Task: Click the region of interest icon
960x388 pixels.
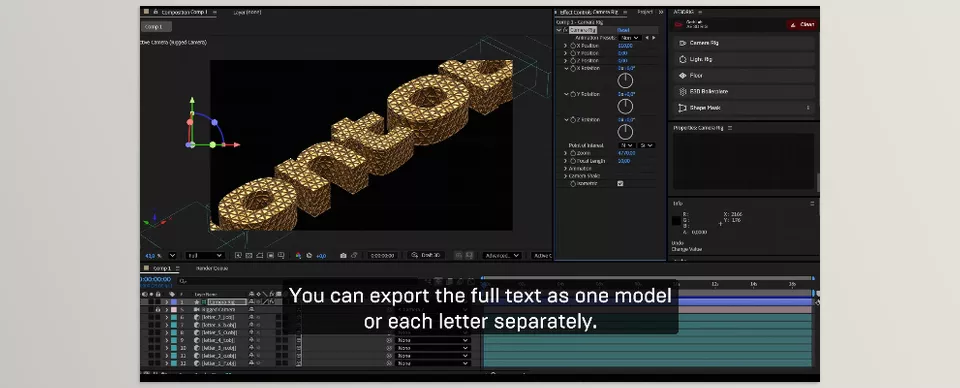Action: coord(270,255)
